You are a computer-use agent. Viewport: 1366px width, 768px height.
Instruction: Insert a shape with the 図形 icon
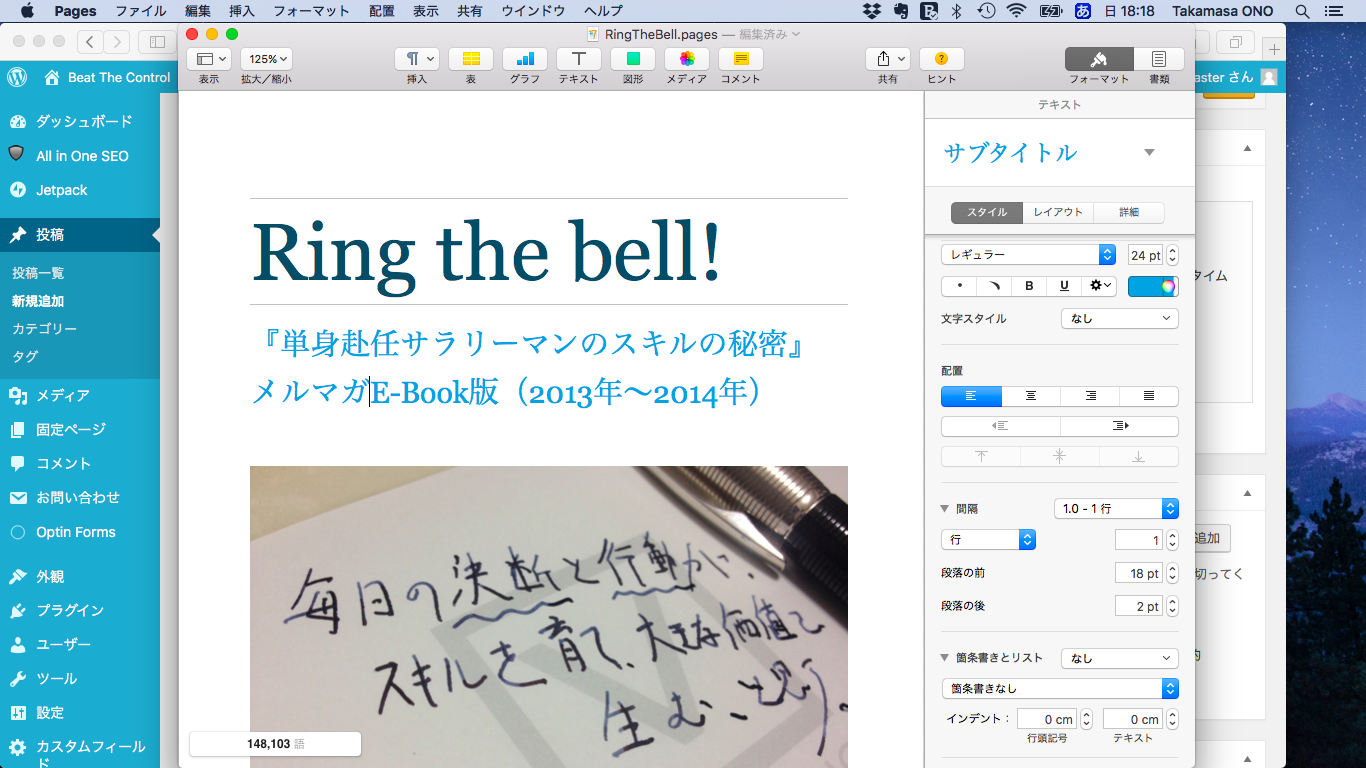coord(633,59)
